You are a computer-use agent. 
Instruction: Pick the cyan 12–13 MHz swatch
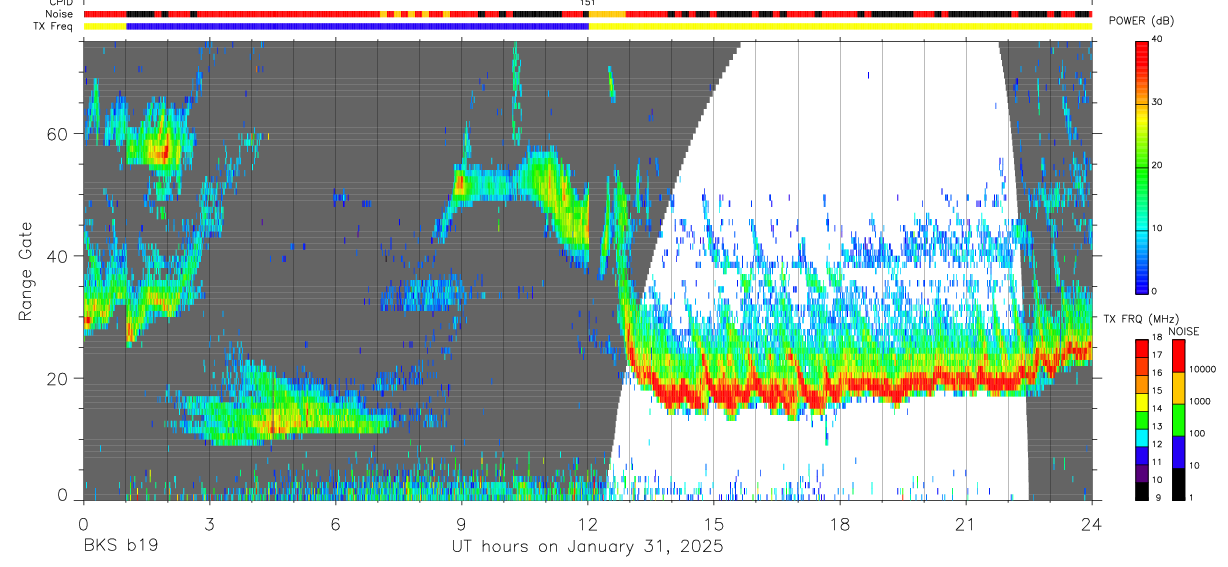1141,437
